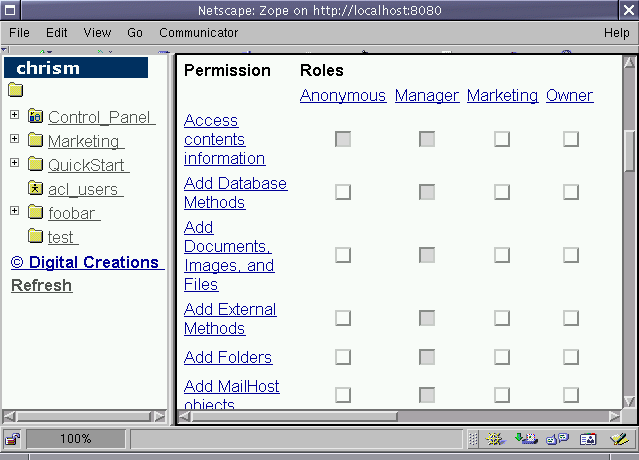Open the Help menu
The image size is (639, 460).
617,33
